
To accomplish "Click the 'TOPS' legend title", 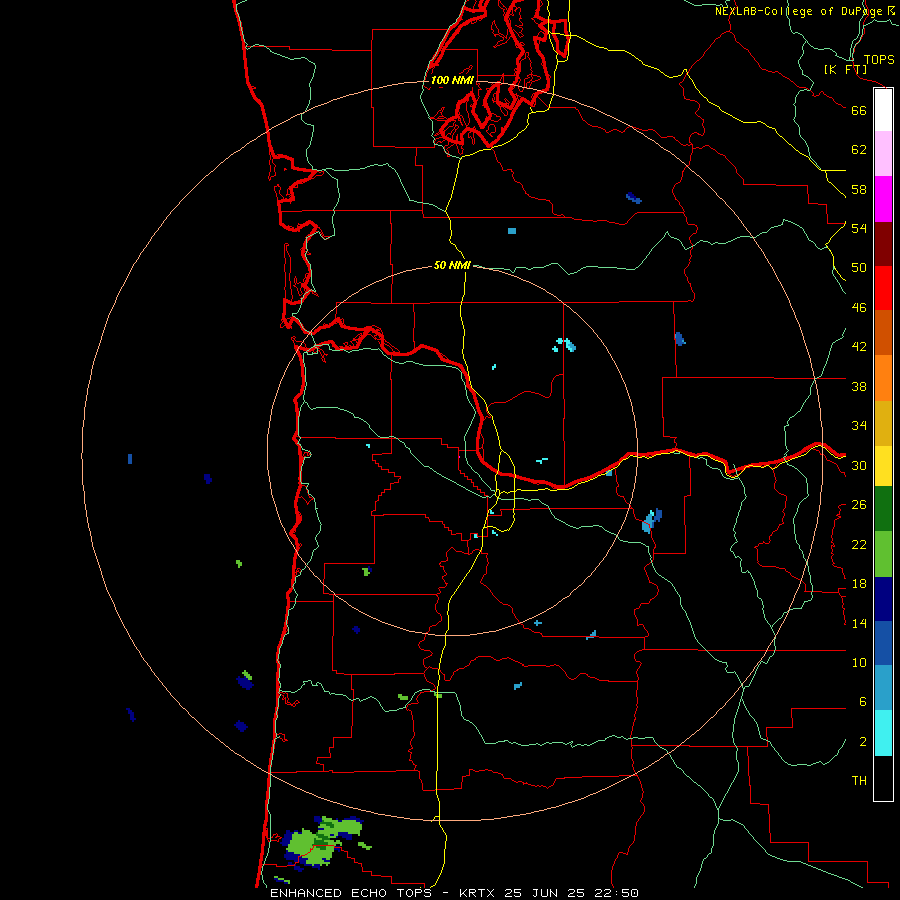I will coord(879,59).
